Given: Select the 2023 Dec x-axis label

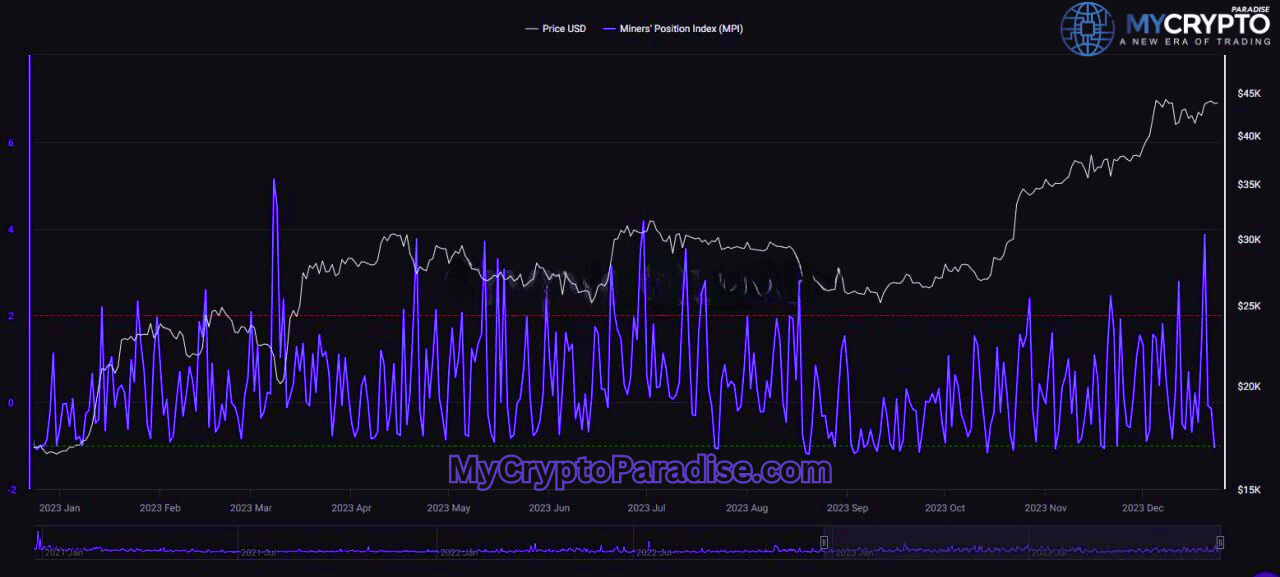Looking at the screenshot, I should [x=1142, y=508].
